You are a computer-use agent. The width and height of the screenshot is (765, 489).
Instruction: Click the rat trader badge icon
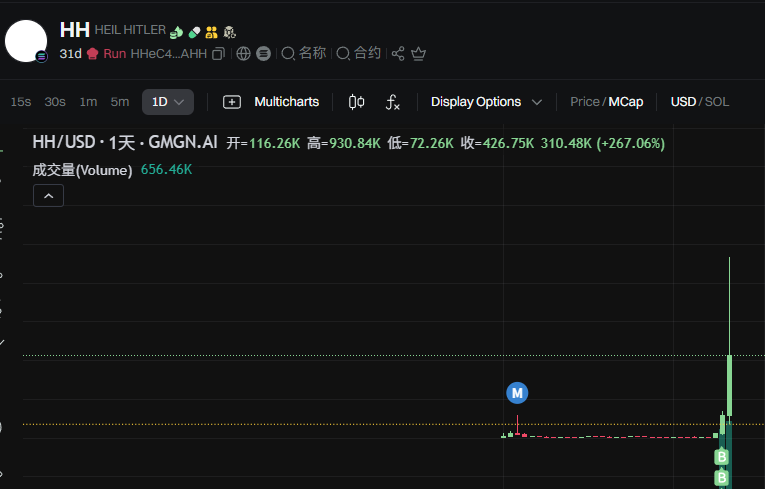coord(229,32)
